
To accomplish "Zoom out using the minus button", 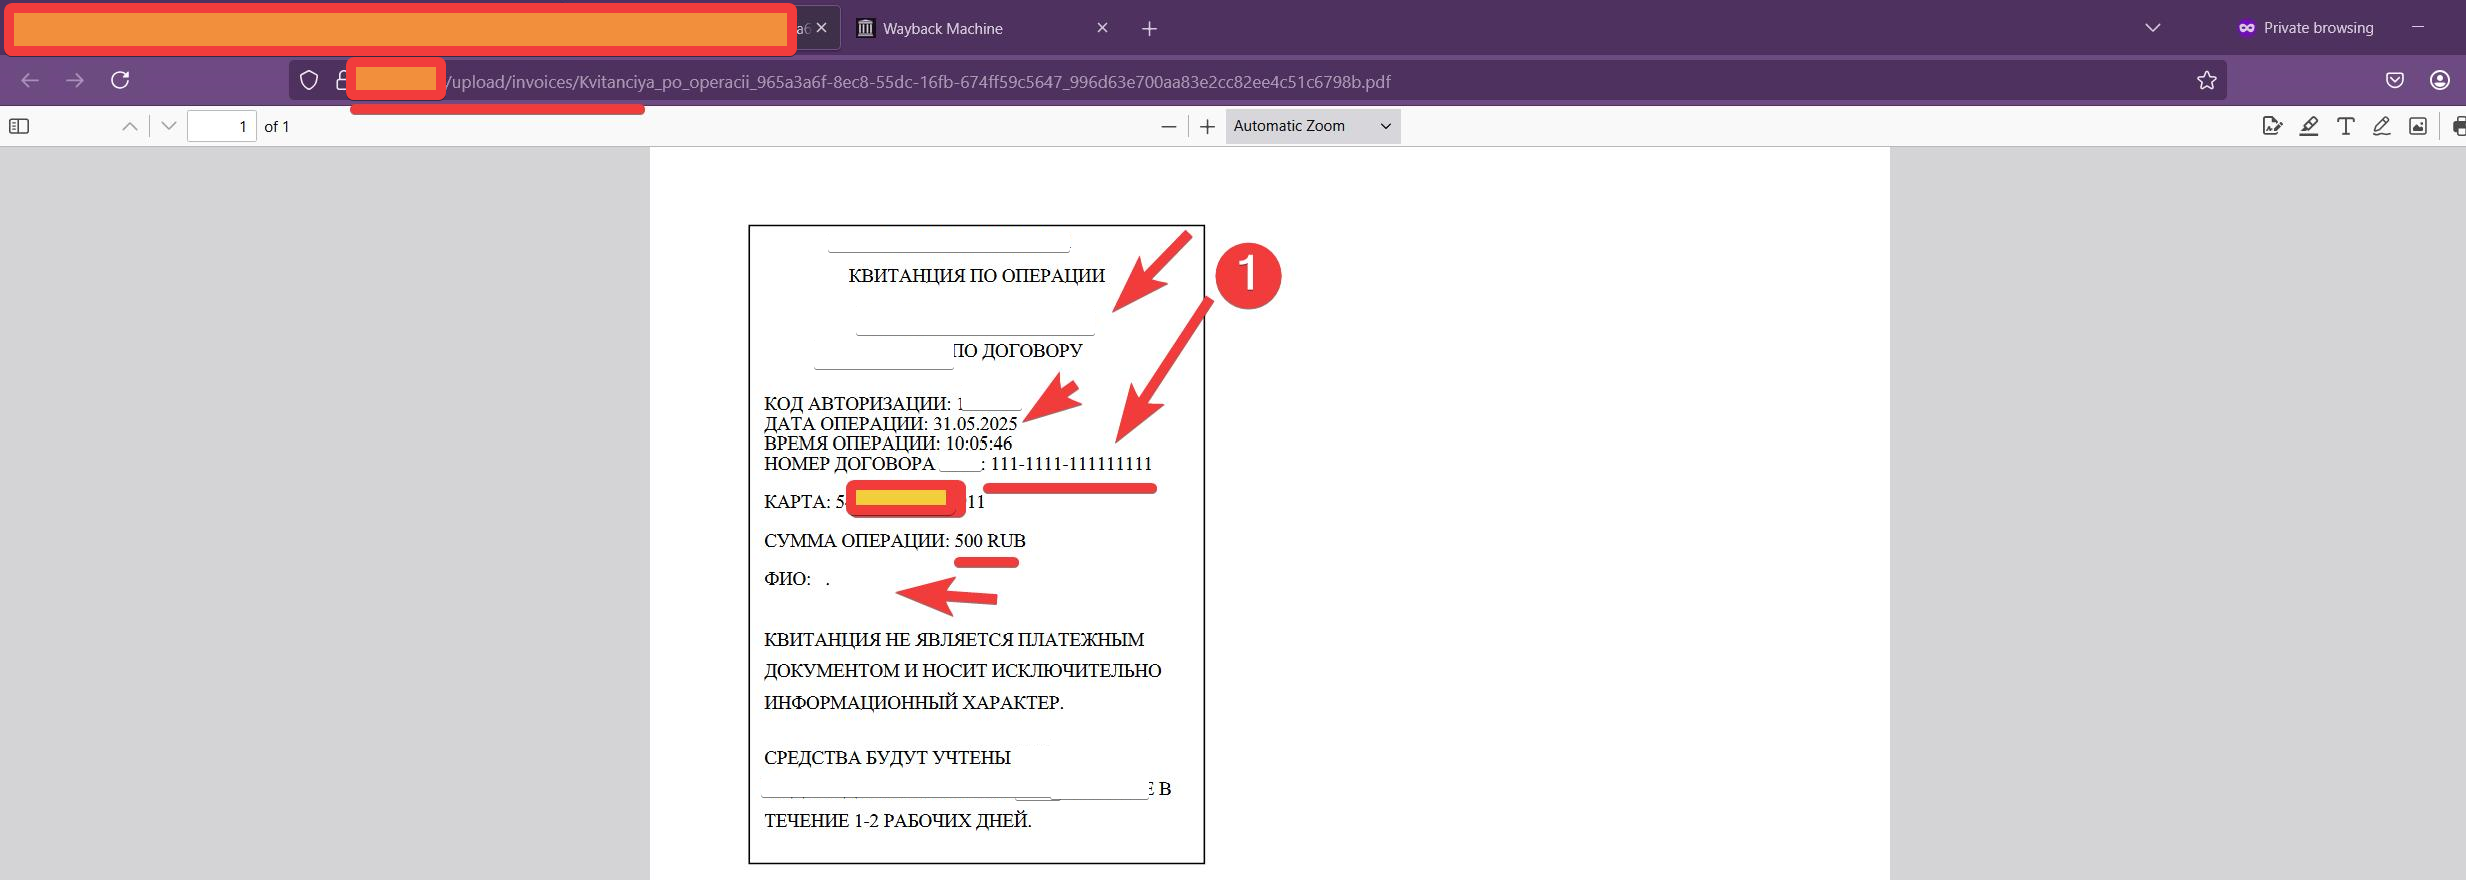I will click(1168, 126).
